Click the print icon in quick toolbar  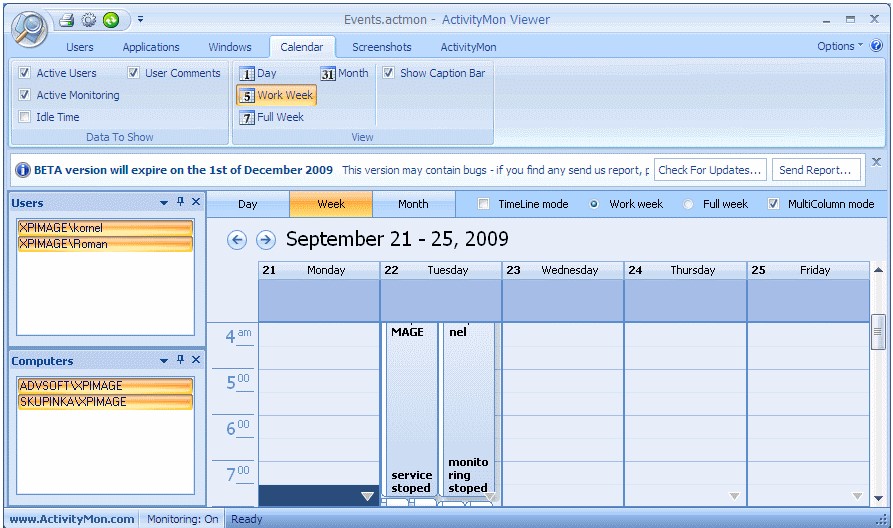pos(67,20)
